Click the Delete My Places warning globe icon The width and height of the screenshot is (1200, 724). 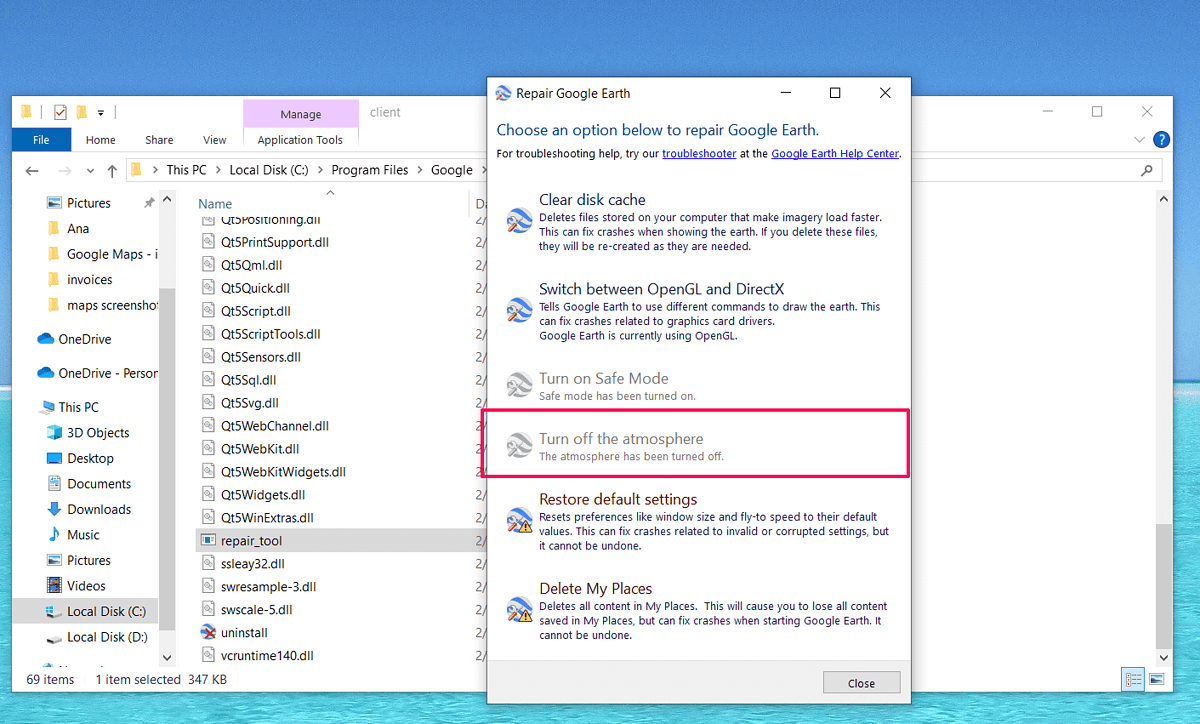click(x=518, y=609)
